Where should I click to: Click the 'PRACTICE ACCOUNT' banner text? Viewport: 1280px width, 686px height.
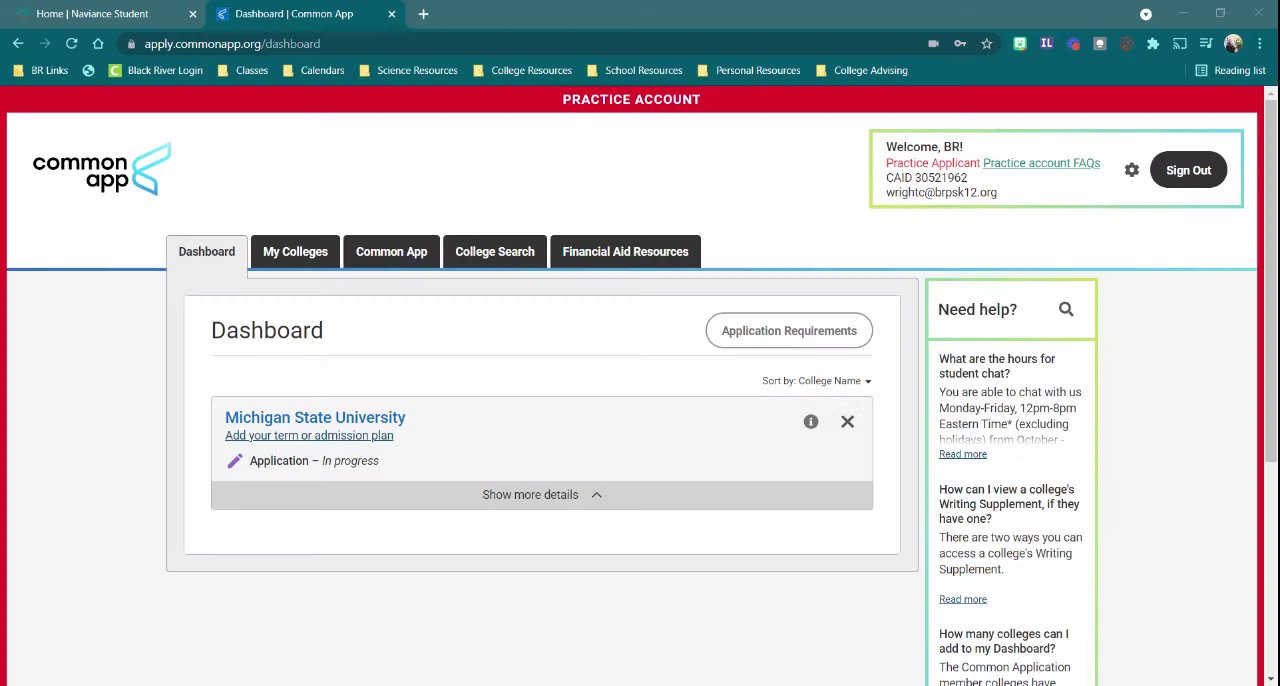(x=631, y=99)
